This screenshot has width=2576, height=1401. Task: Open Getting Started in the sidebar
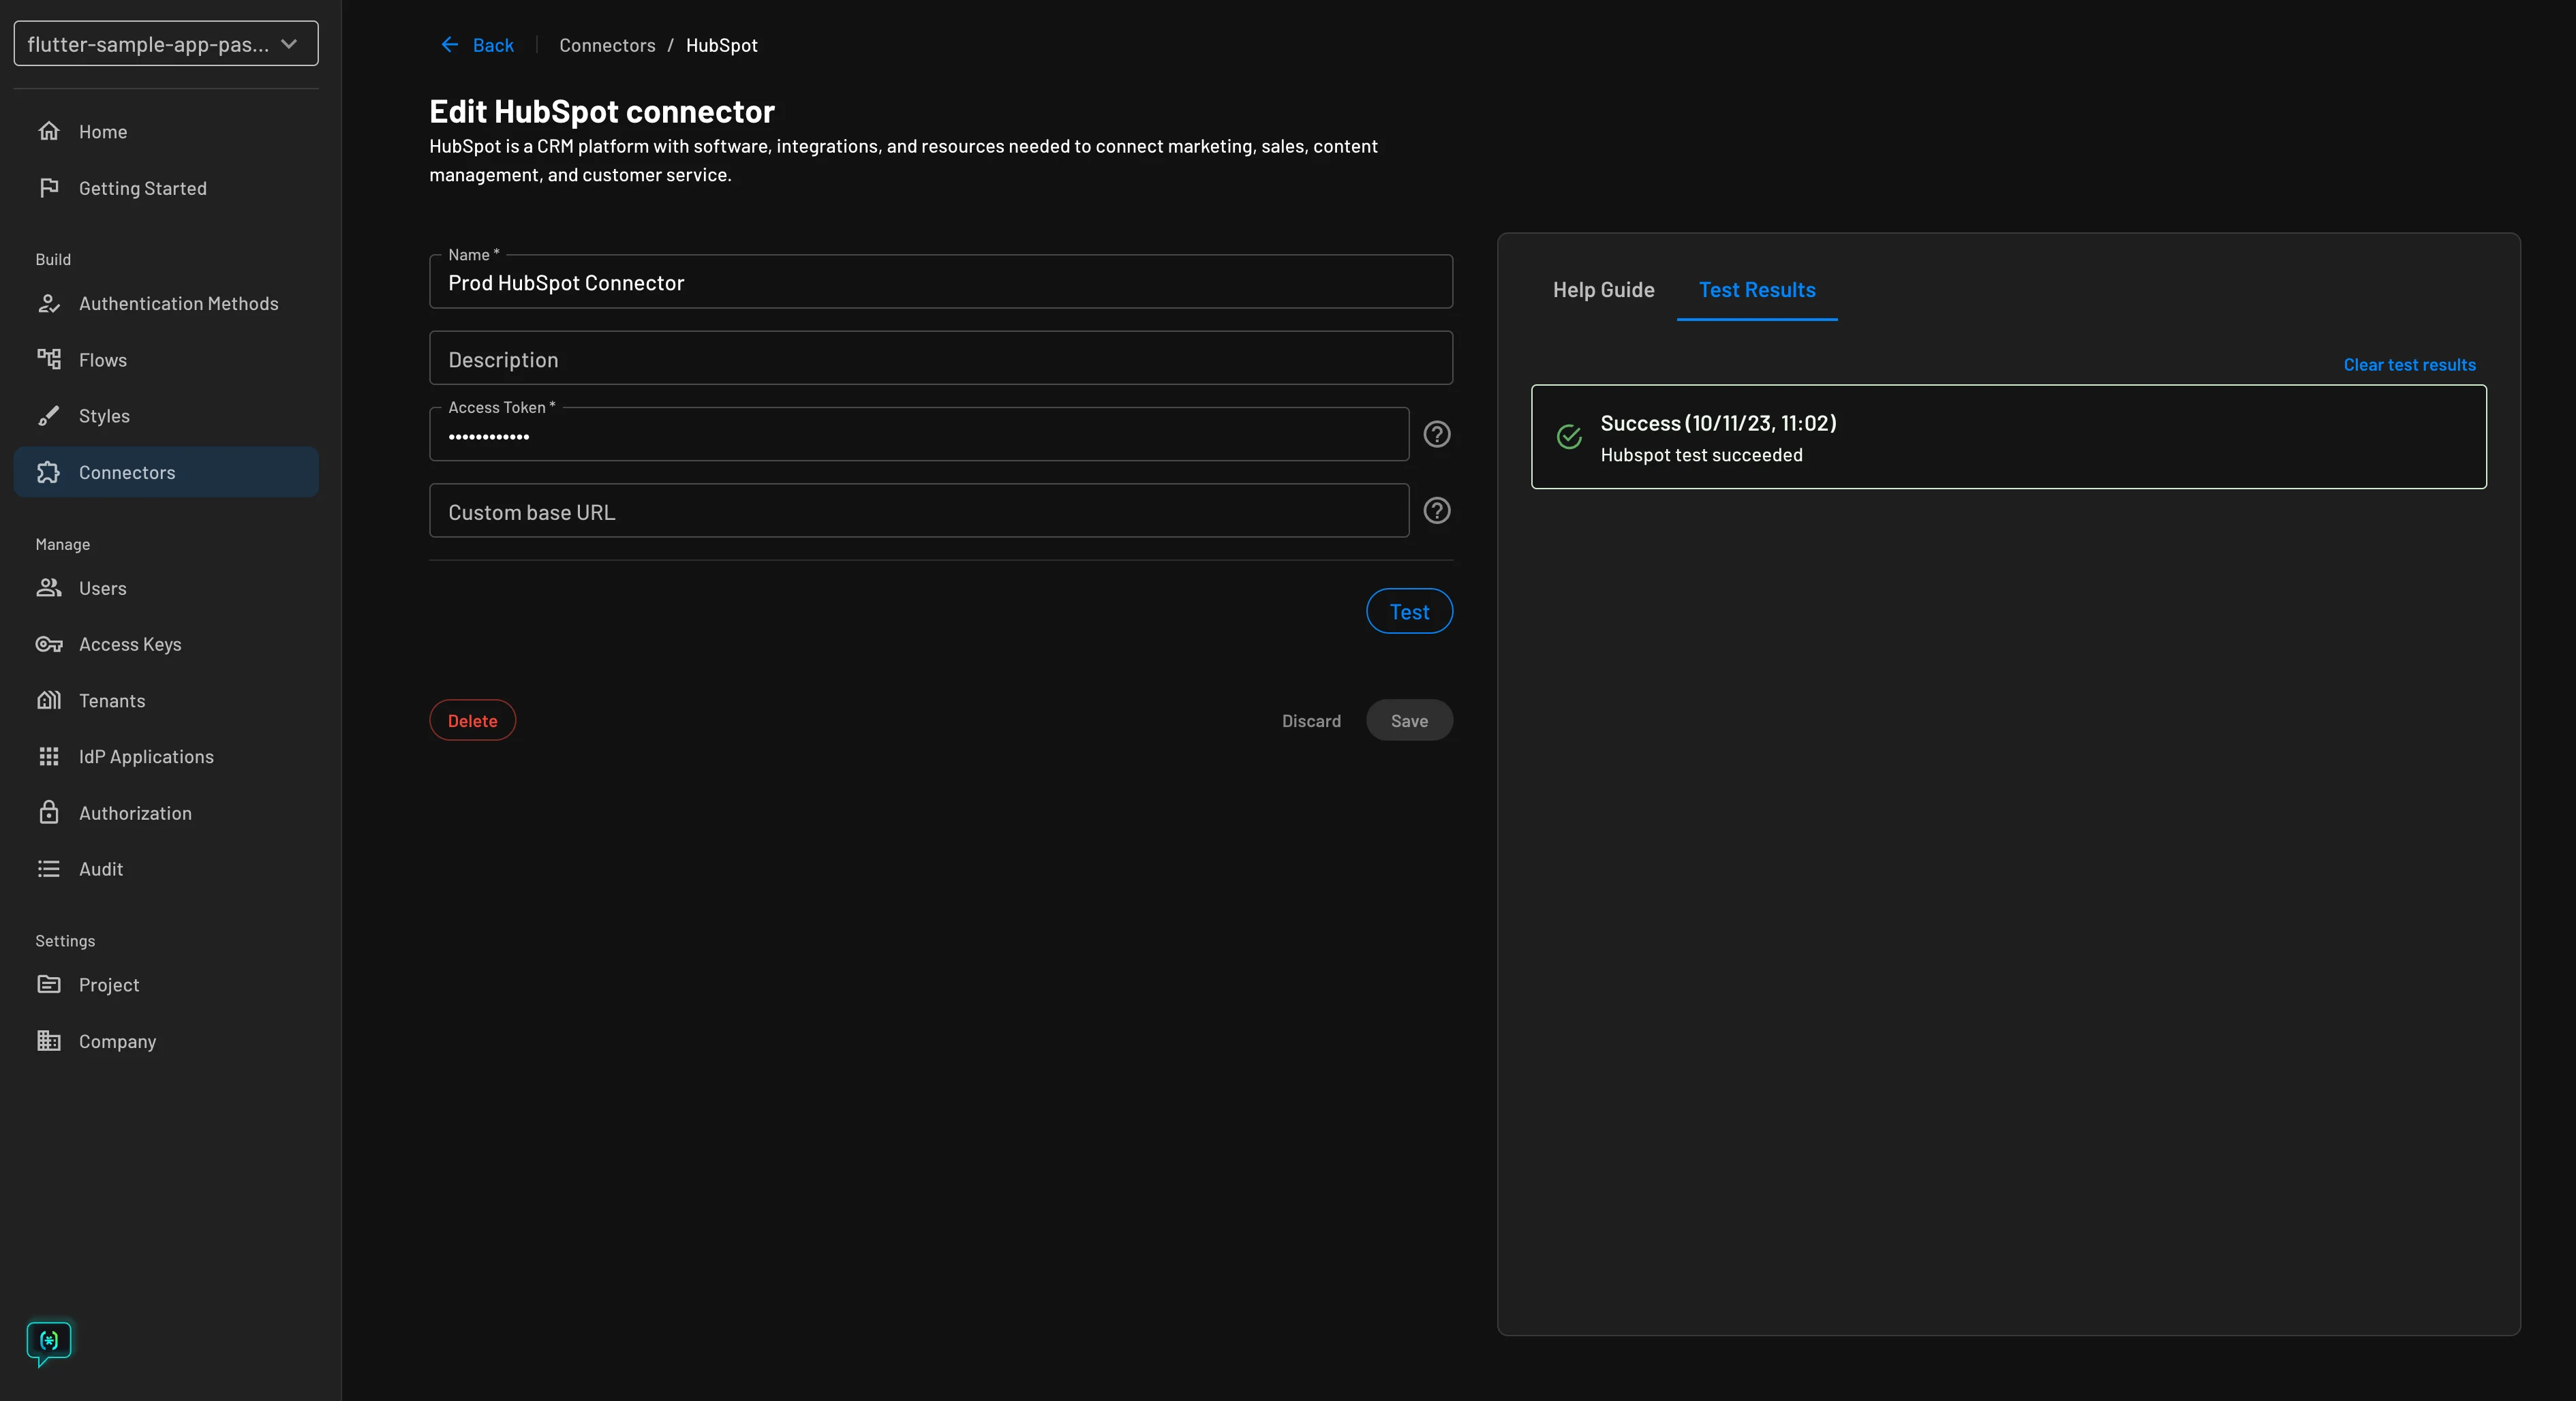[166, 188]
